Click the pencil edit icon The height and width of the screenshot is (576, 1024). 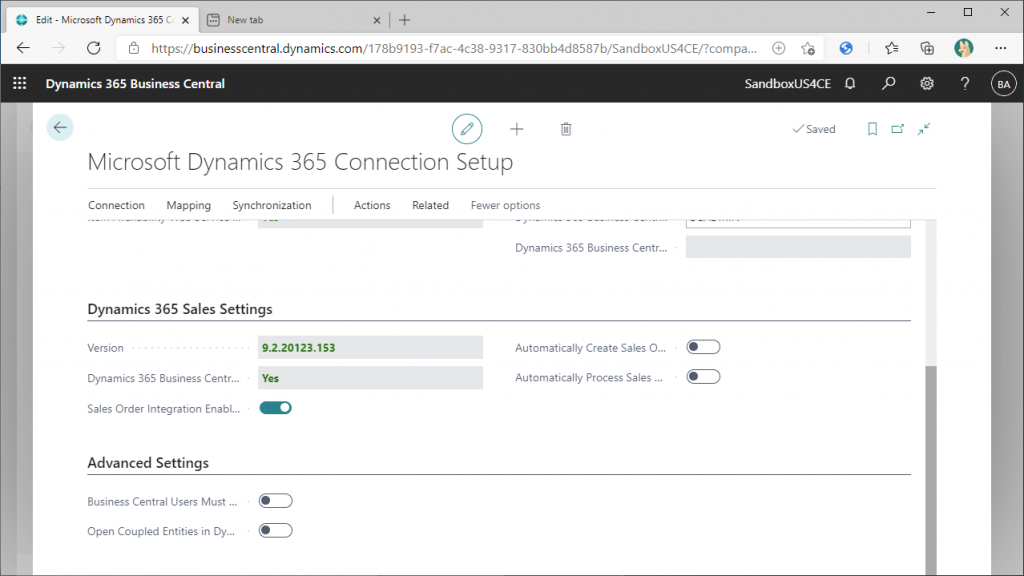[467, 129]
